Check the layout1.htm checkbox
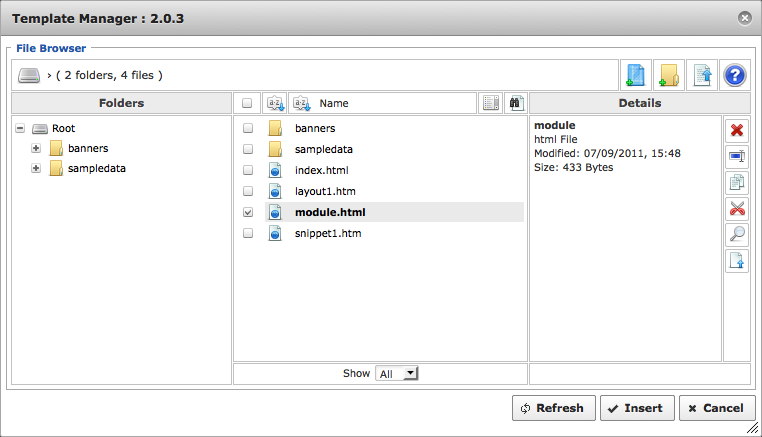 click(x=248, y=191)
